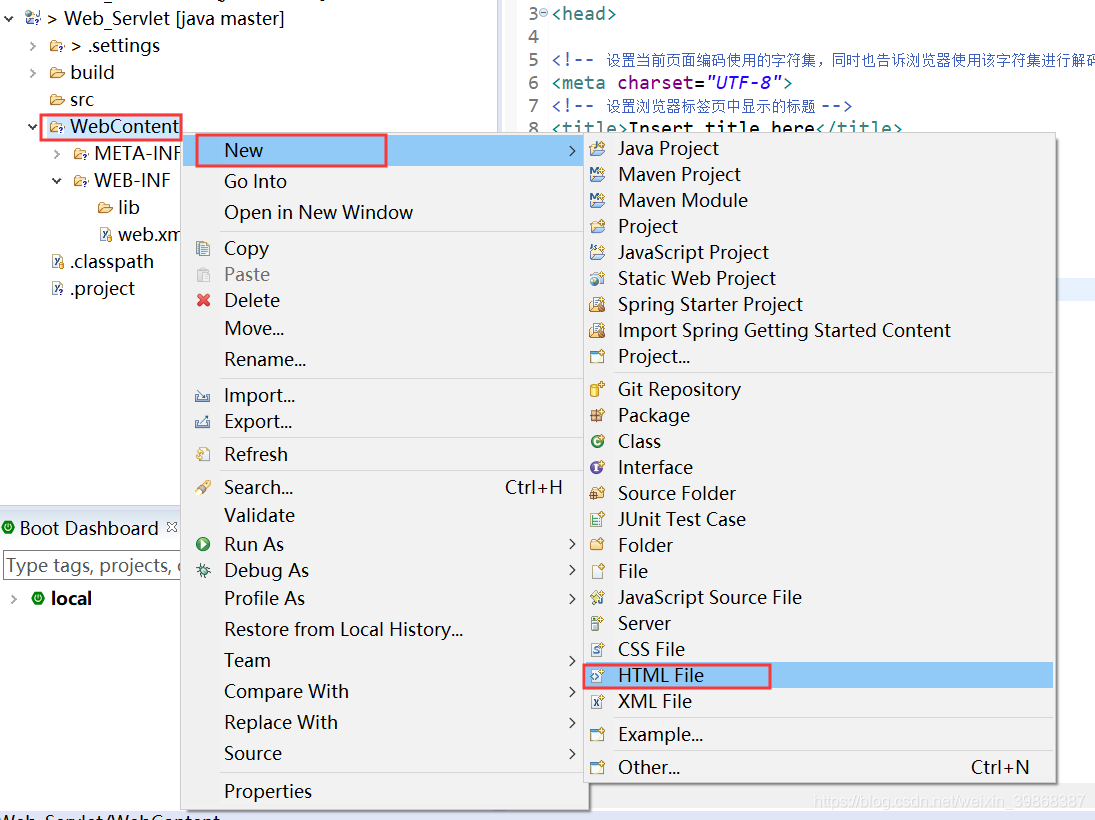Click the green Run As play icon
The height and width of the screenshot is (820, 1095).
point(203,544)
